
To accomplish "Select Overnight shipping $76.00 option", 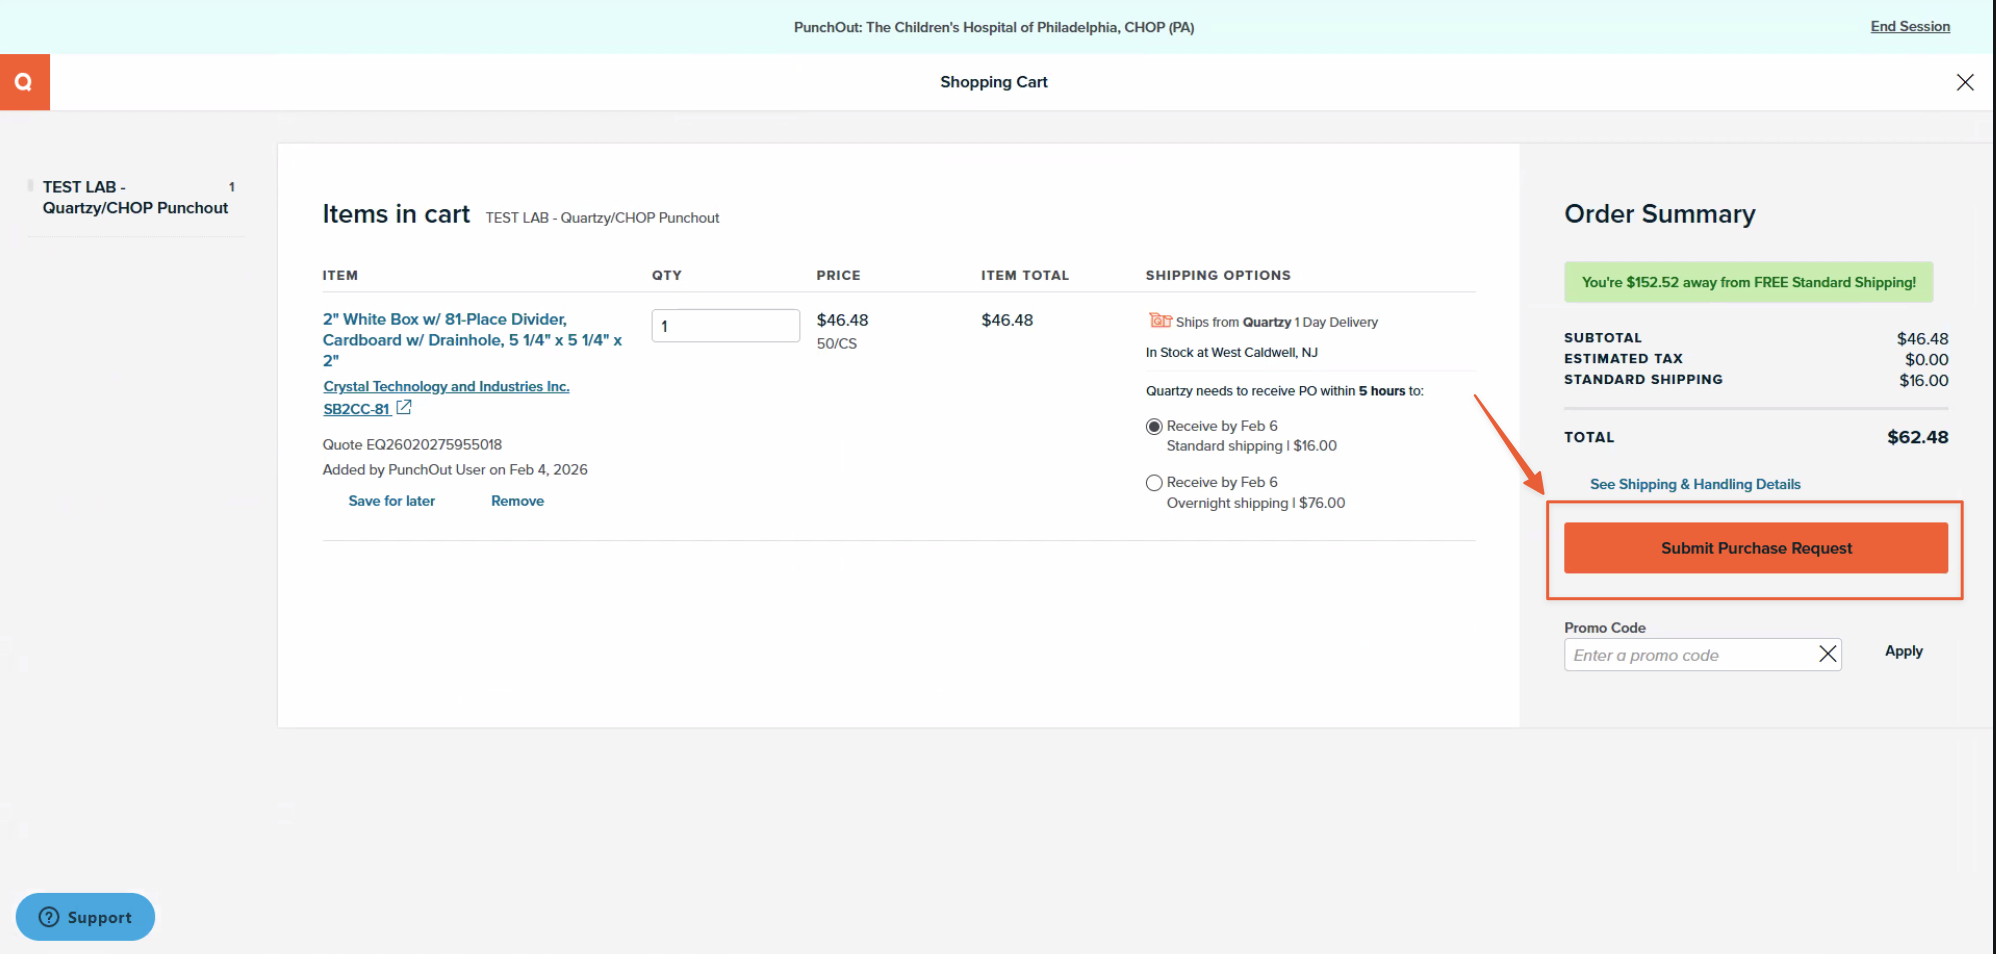I will [x=1154, y=483].
